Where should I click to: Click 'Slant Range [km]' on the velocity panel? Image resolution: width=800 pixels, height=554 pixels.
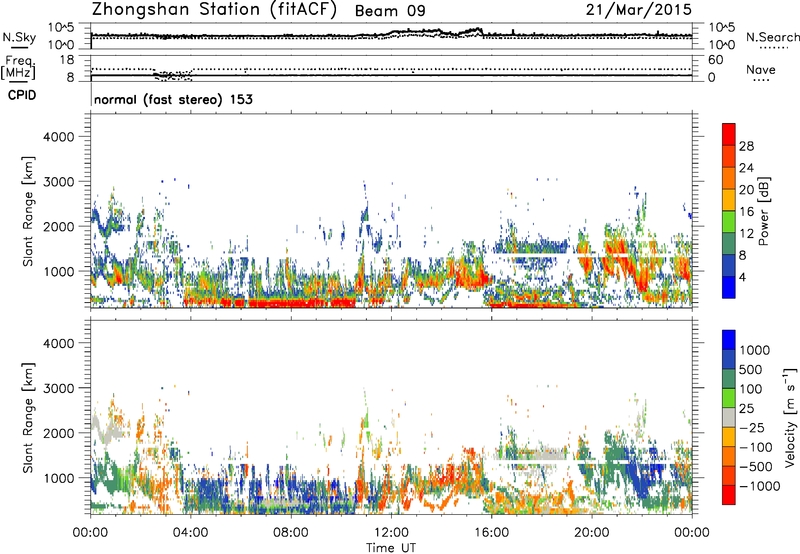coord(28,417)
